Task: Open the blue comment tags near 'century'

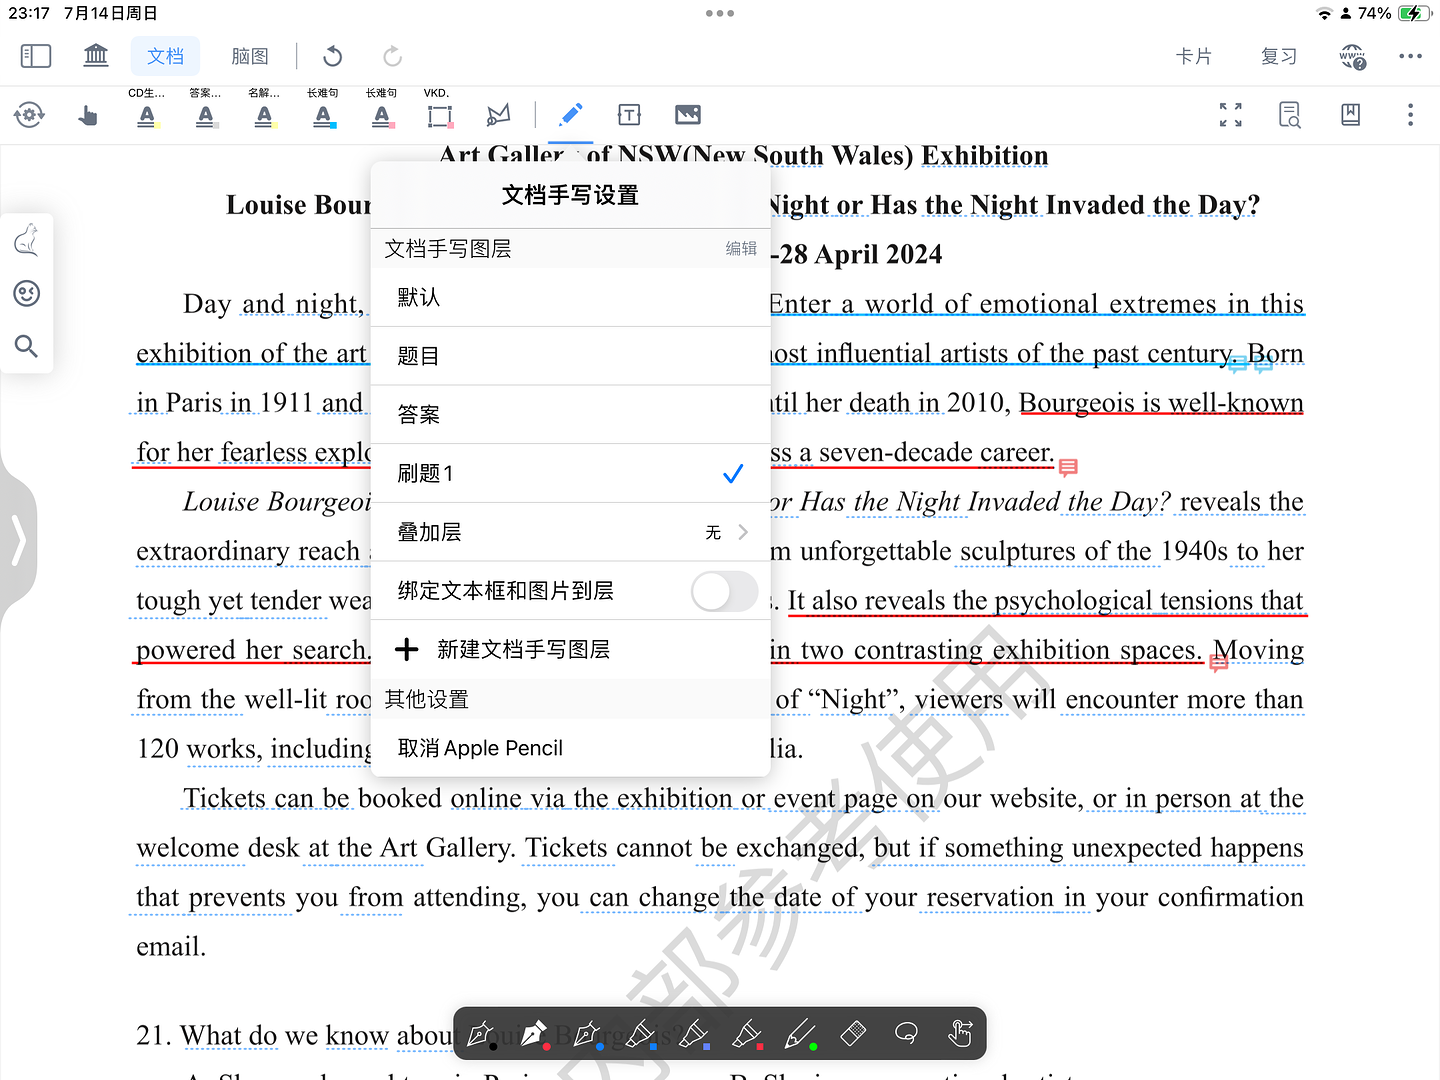Action: [x=1251, y=363]
